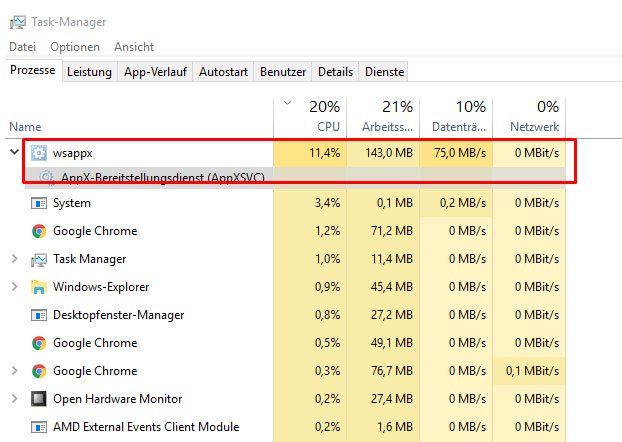Click the 0,8% CPU value
Screen dimensions: 622x442
click(x=327, y=315)
